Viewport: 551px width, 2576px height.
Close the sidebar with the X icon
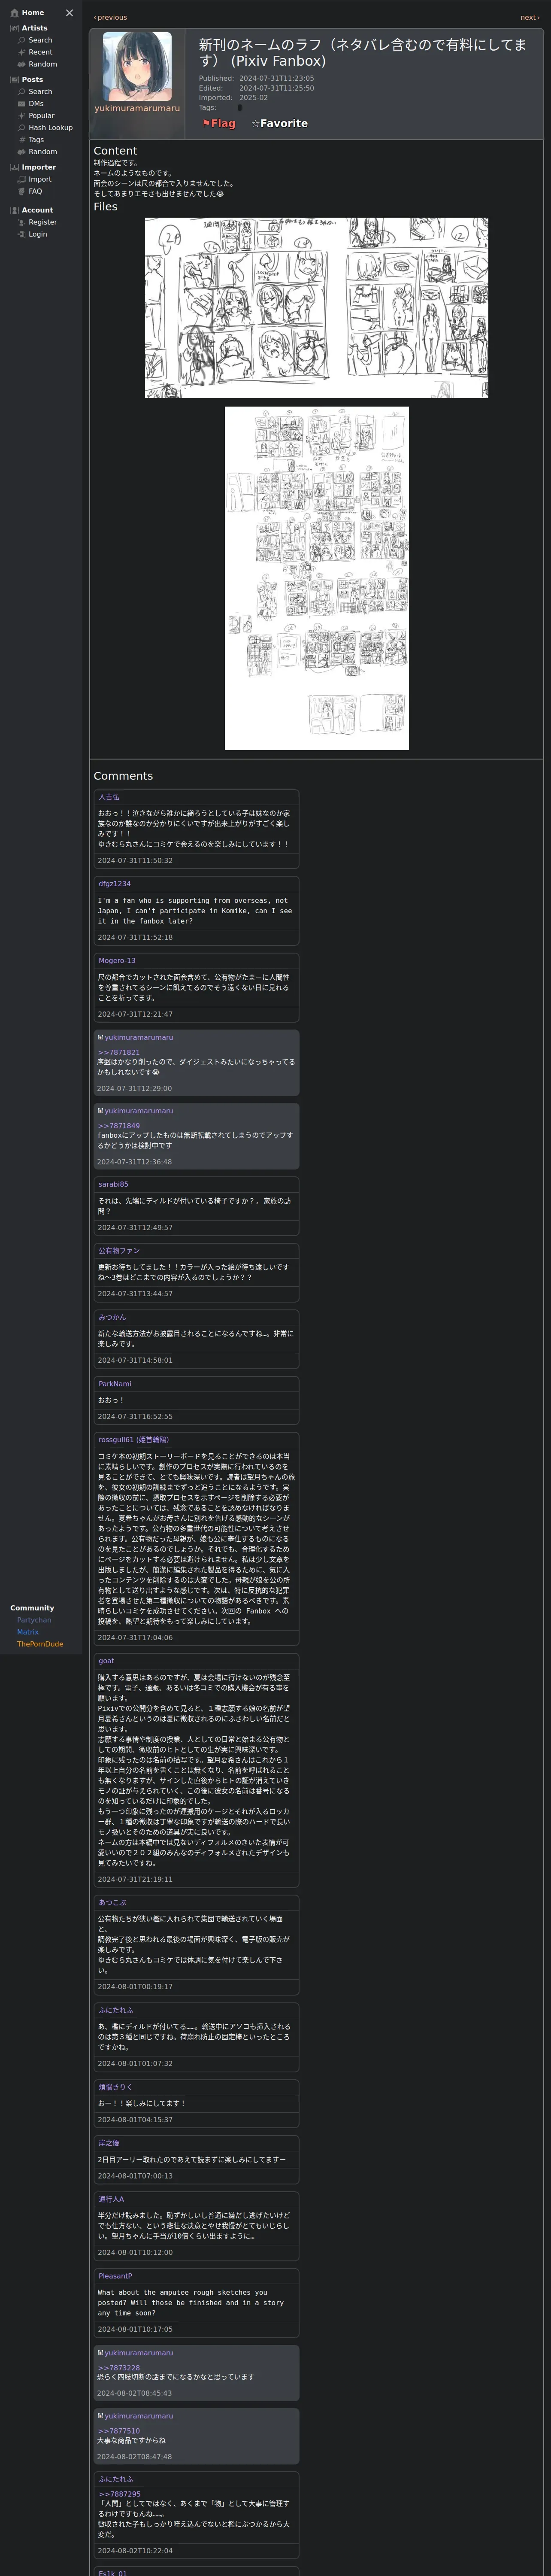69,13
